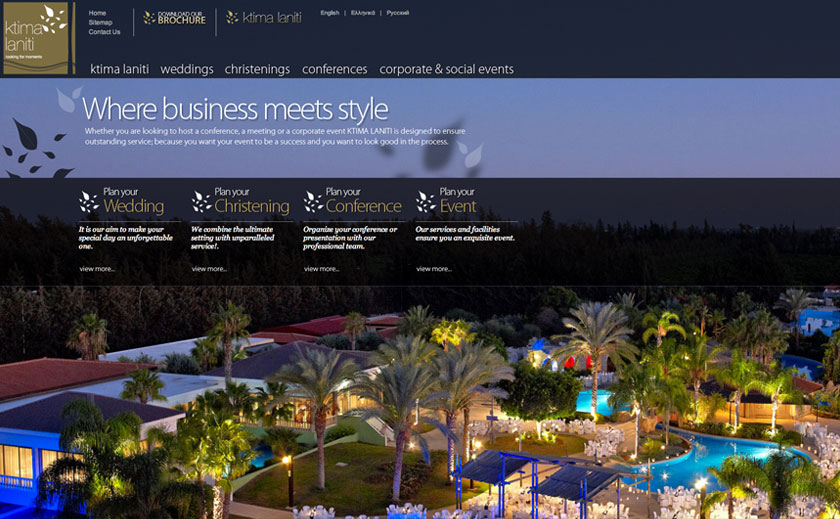Image resolution: width=840 pixels, height=519 pixels.
Task: Switch the site language to English
Action: pos(330,13)
